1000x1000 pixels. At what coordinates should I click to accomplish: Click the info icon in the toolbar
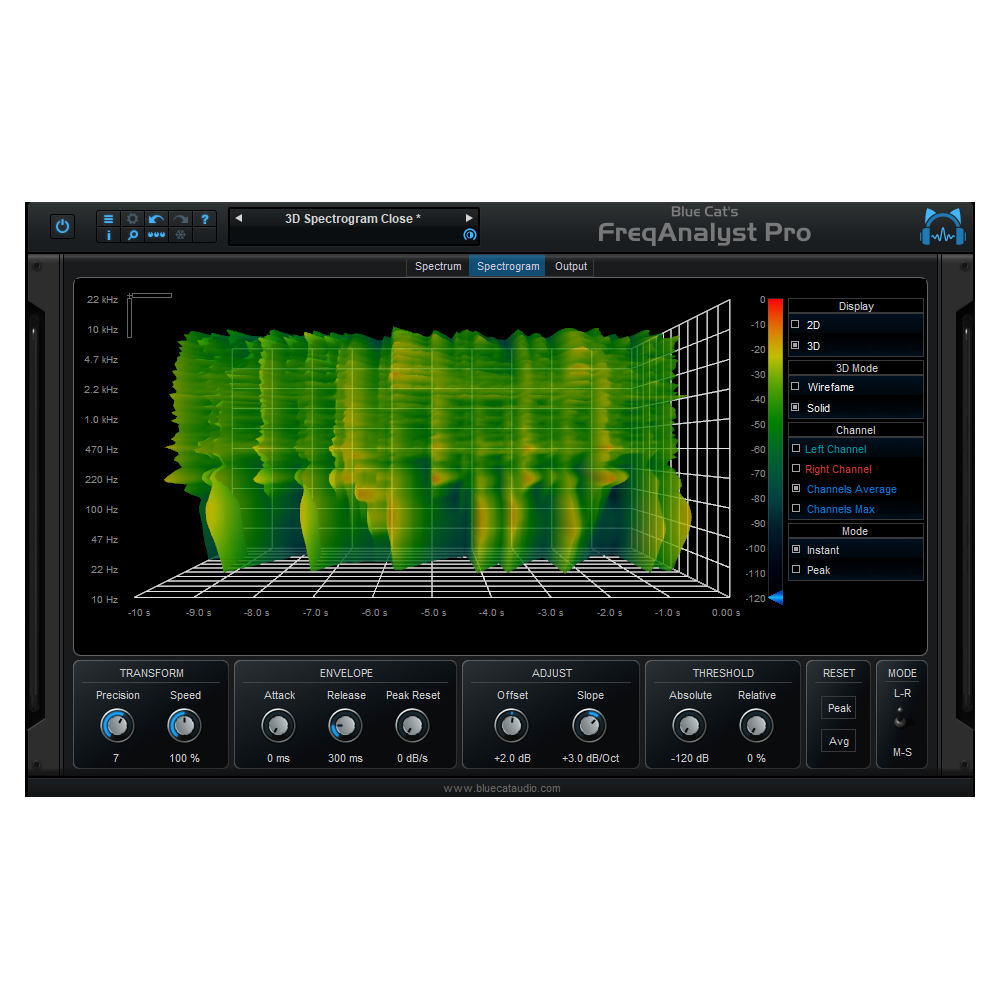[108, 235]
